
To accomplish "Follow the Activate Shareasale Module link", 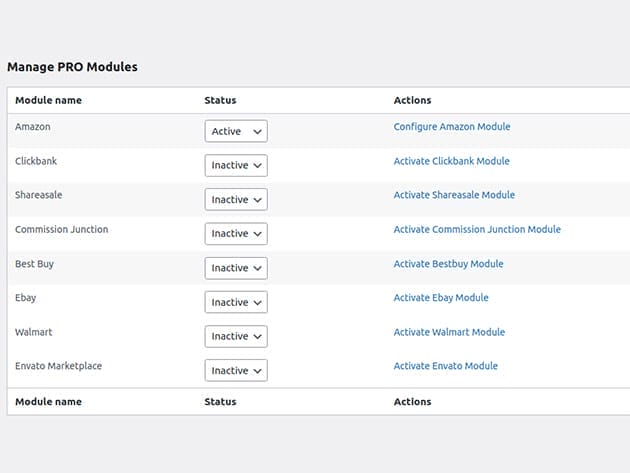I will pos(454,195).
